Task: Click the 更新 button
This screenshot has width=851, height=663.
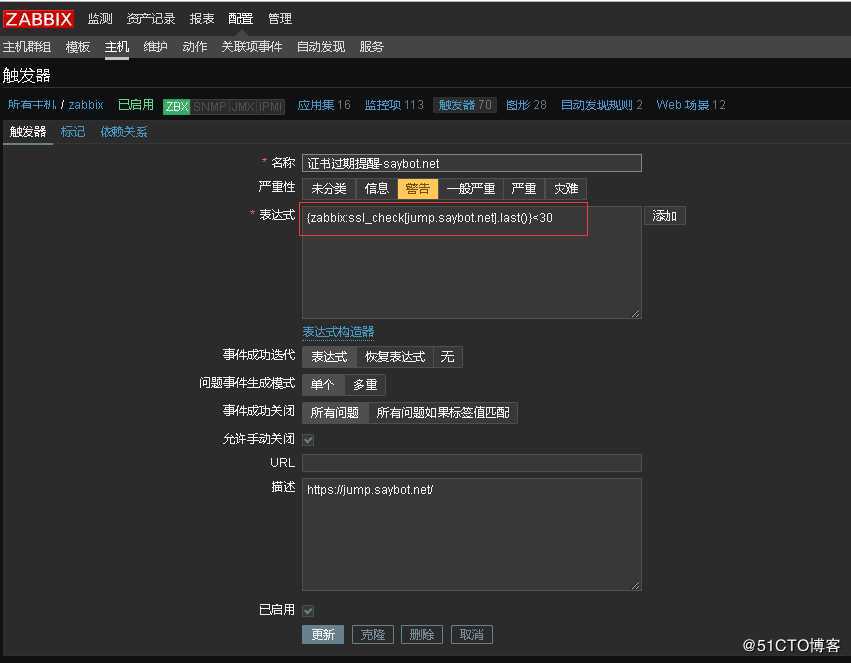Action: coord(323,634)
